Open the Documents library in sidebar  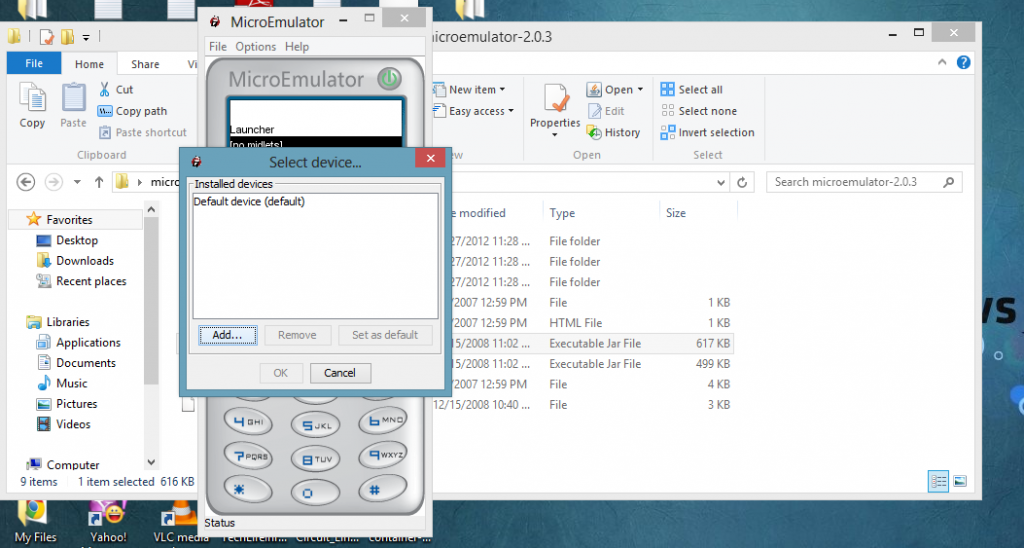(76, 363)
